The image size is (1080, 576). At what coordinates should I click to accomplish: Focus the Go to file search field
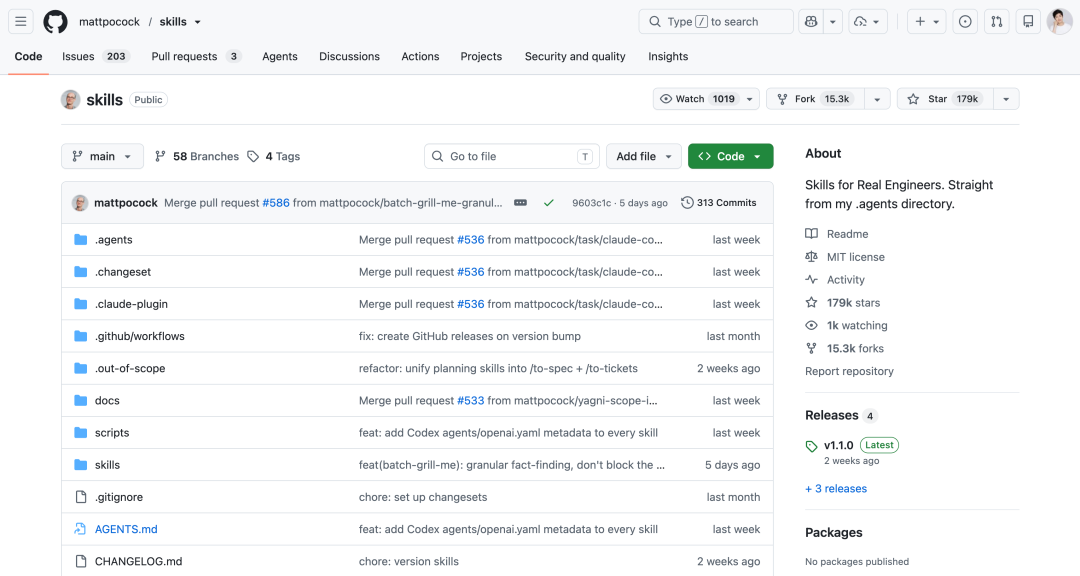point(512,156)
